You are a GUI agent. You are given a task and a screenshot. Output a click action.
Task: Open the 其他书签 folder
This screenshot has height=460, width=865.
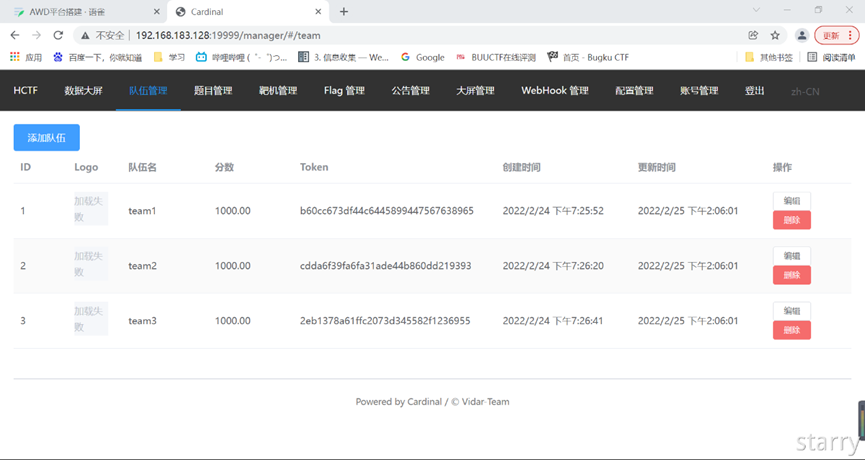point(768,57)
